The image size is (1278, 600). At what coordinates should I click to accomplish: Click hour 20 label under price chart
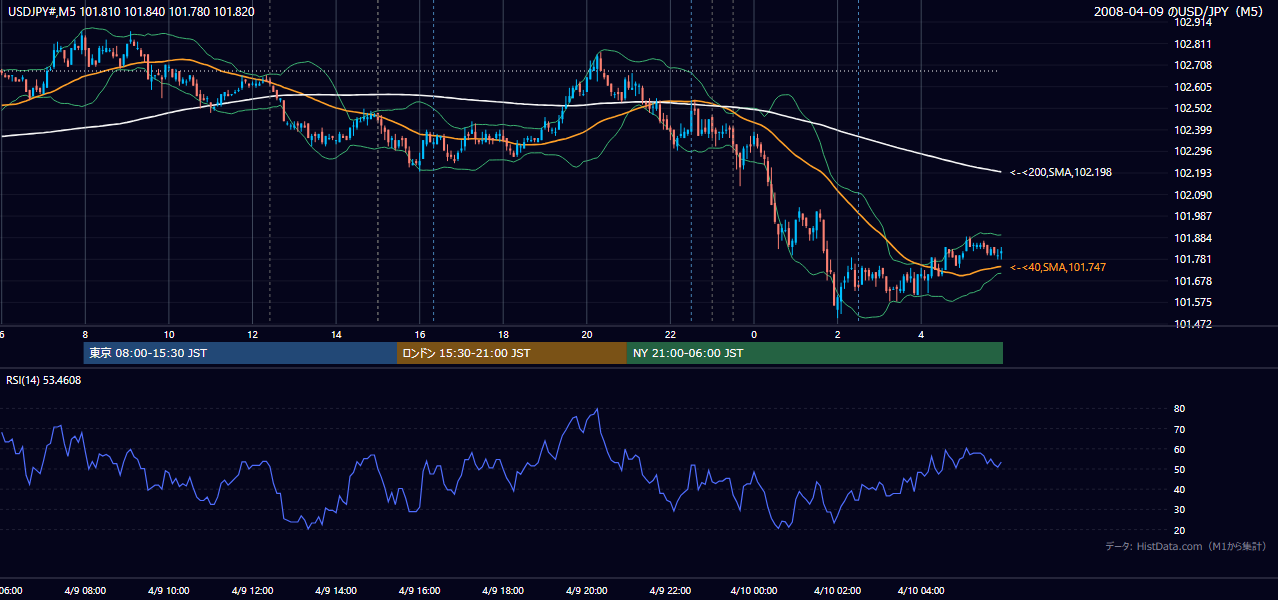[587, 334]
